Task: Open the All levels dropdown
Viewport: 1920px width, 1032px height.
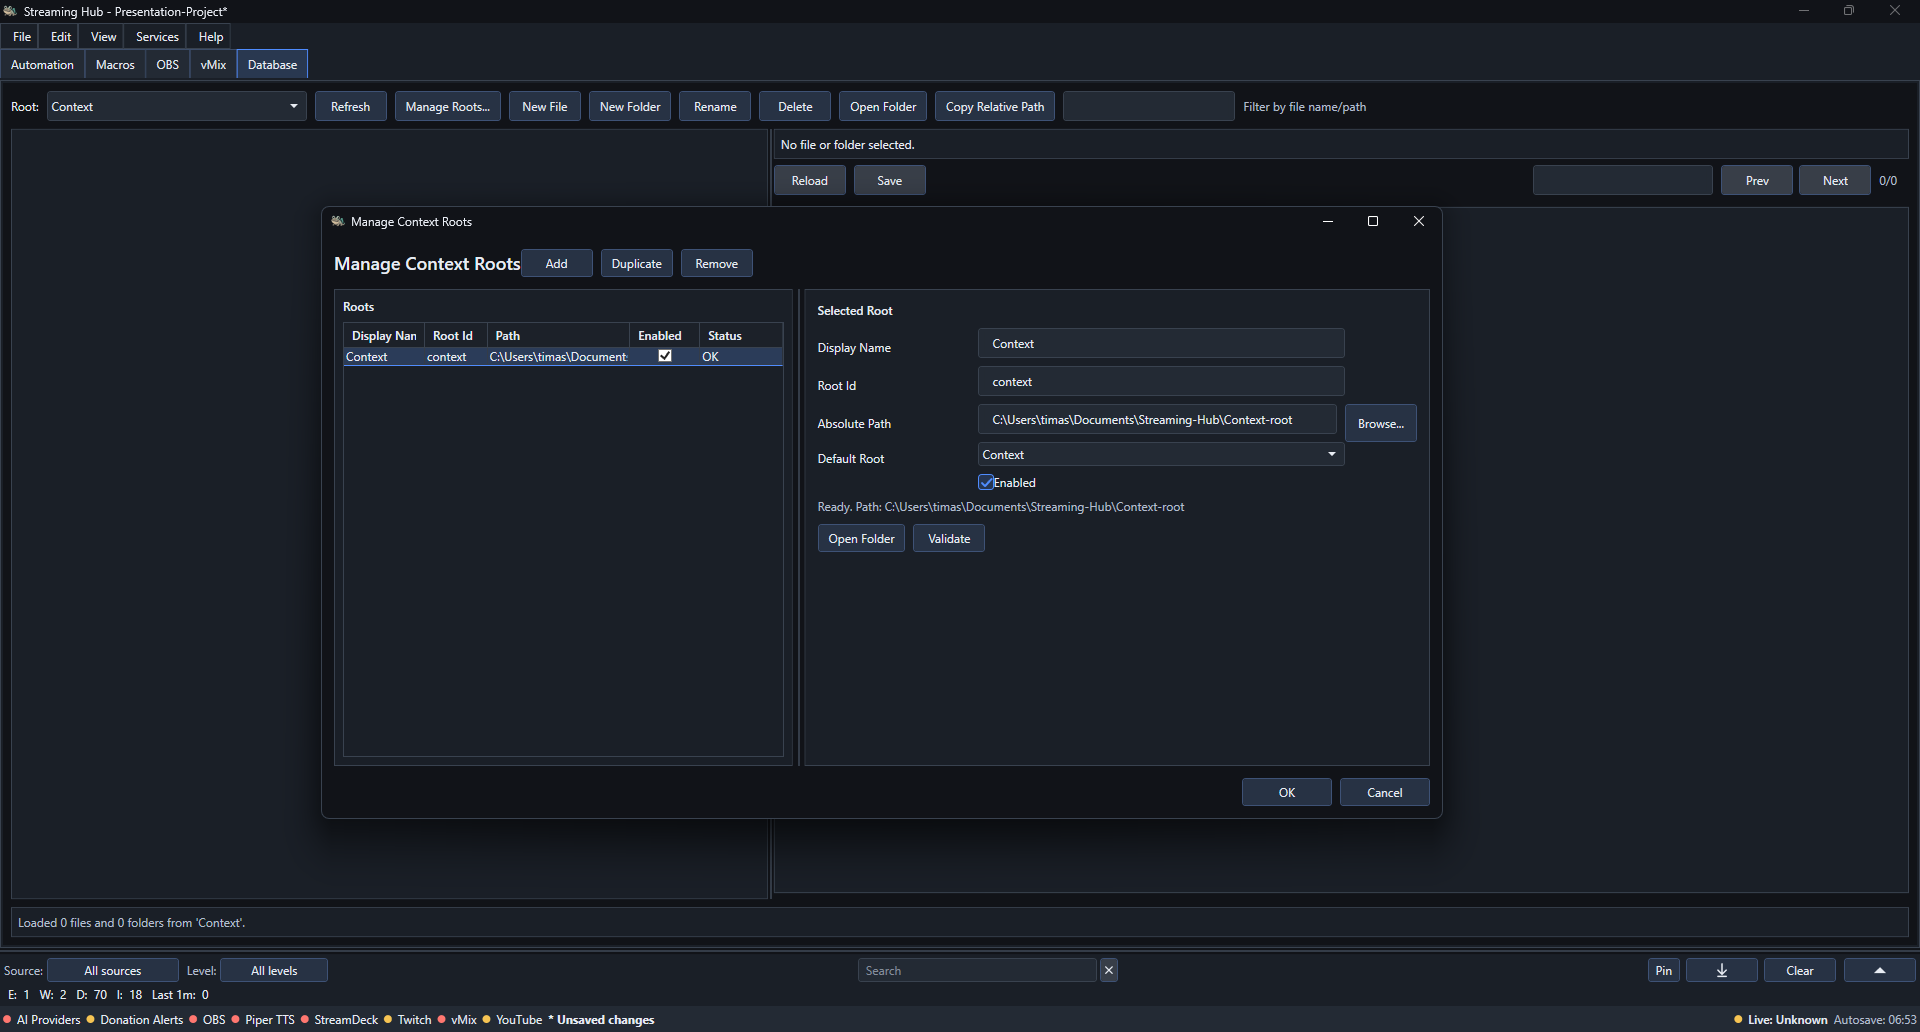Action: pos(274,970)
